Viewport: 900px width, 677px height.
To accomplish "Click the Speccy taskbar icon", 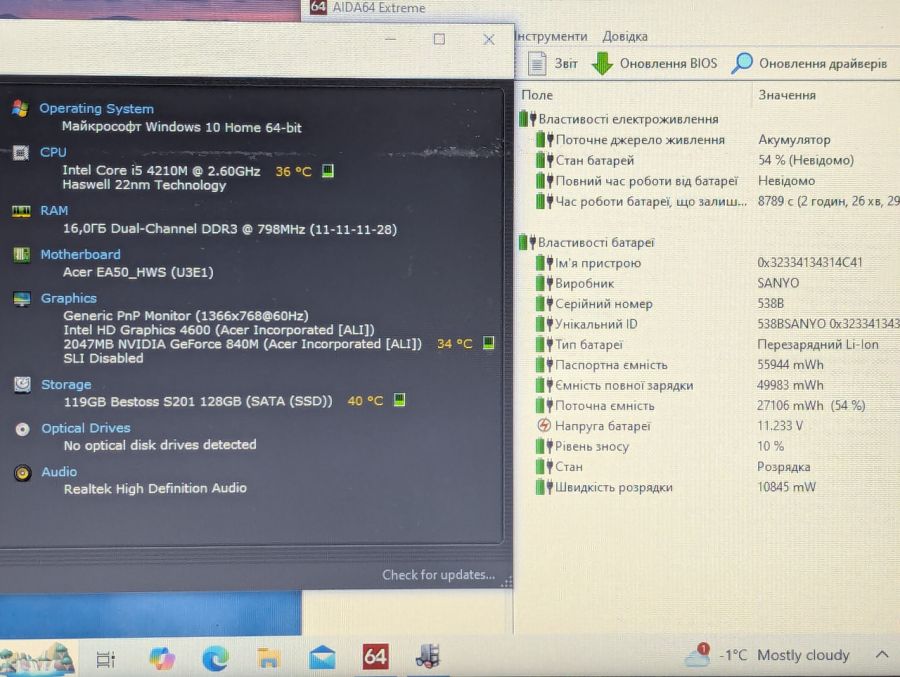I will coord(428,656).
